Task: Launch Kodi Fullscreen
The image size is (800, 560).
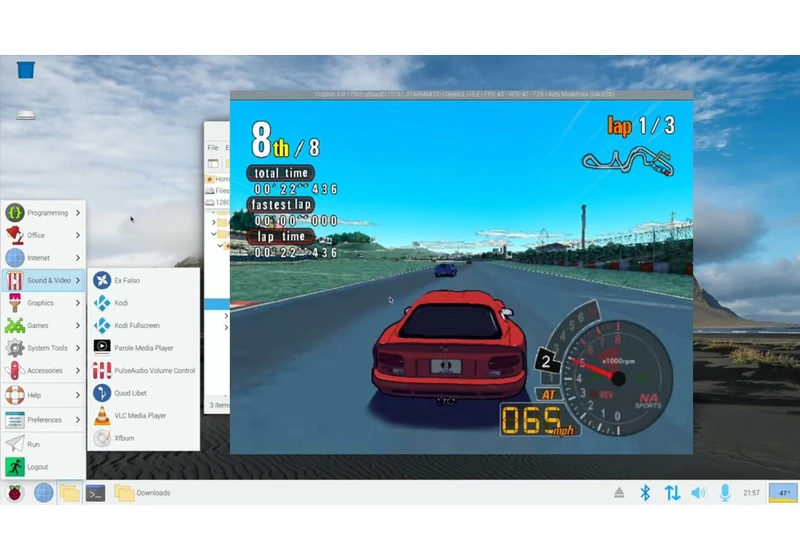Action: (x=143, y=325)
